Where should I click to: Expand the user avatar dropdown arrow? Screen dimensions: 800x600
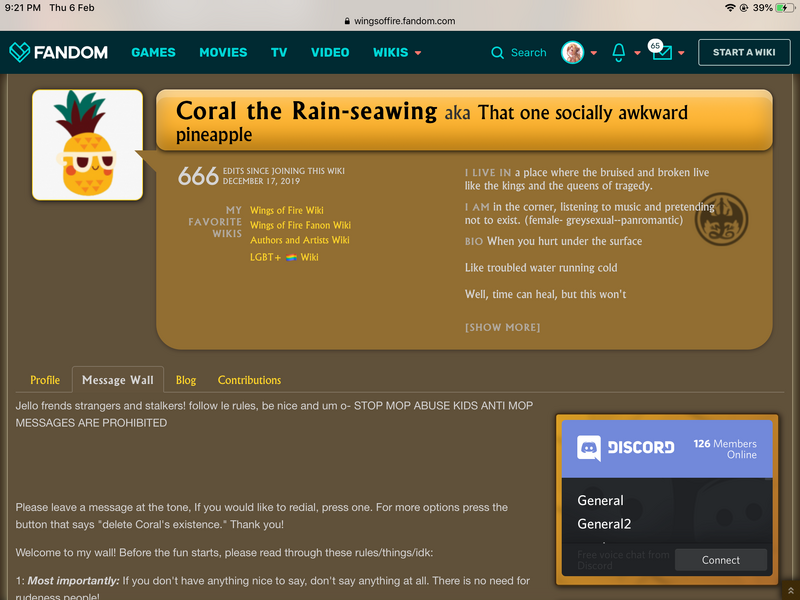pos(594,53)
